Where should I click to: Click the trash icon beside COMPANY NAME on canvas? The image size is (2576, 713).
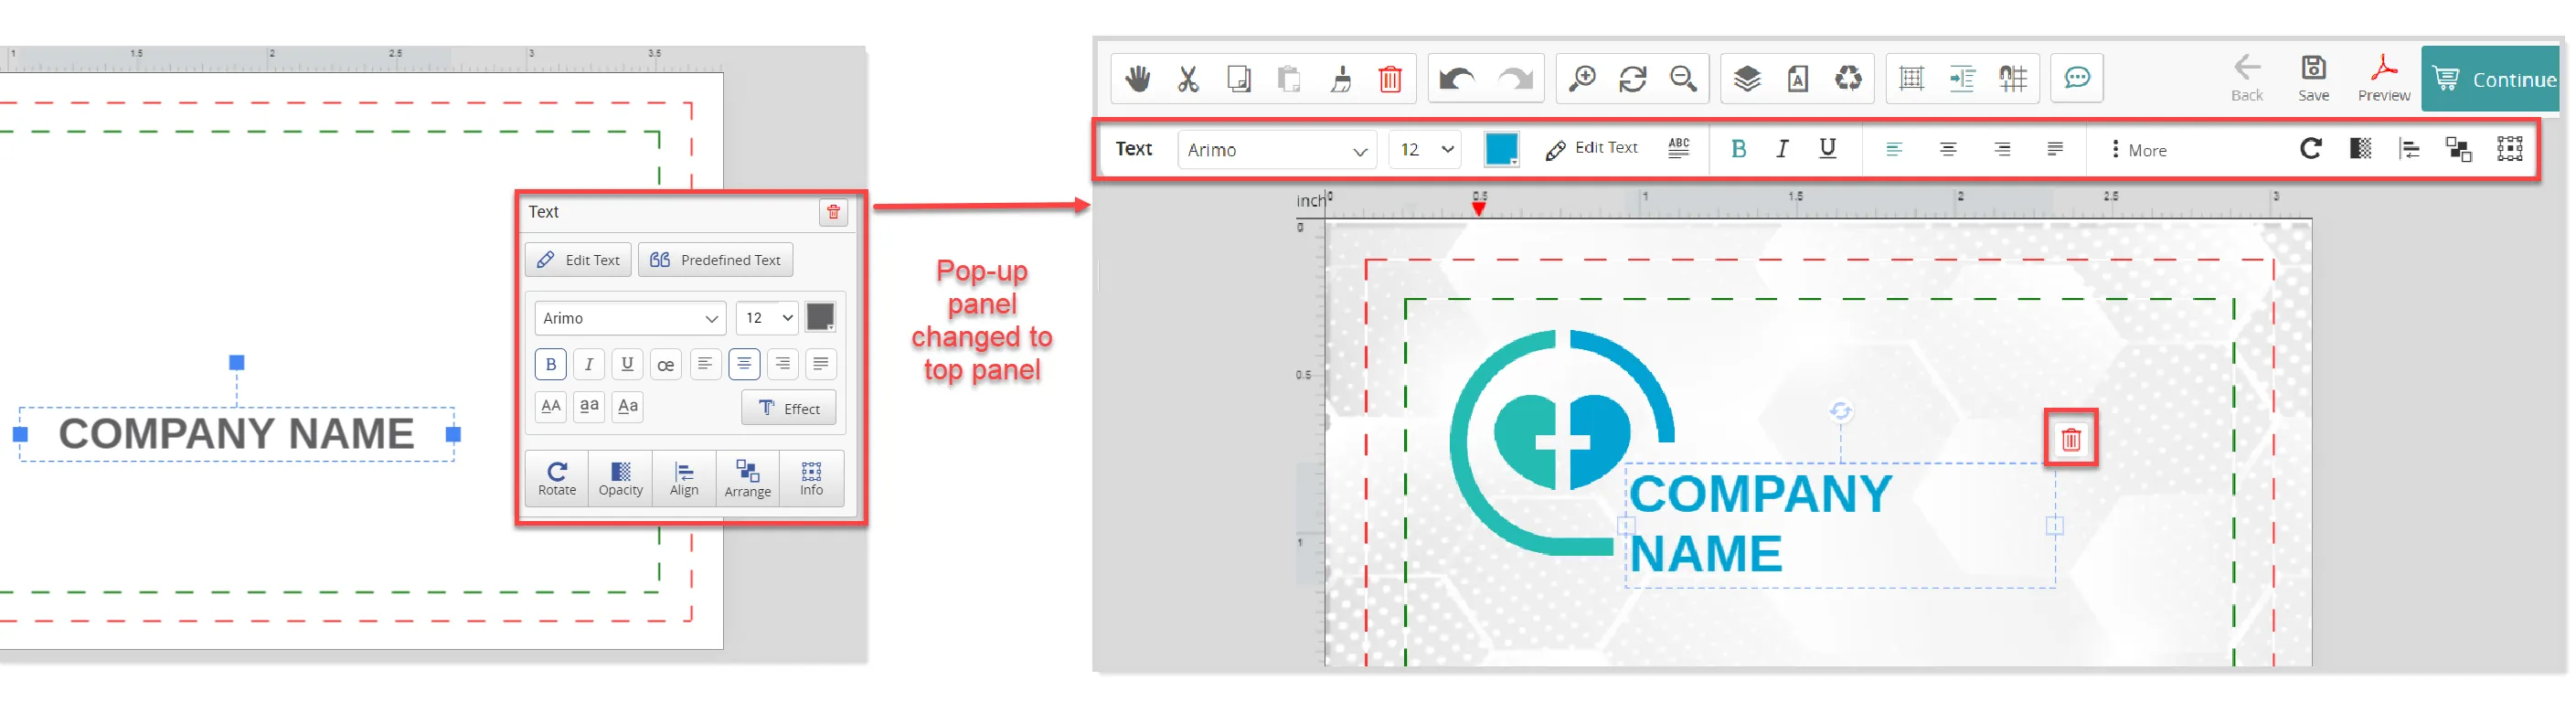point(2071,439)
